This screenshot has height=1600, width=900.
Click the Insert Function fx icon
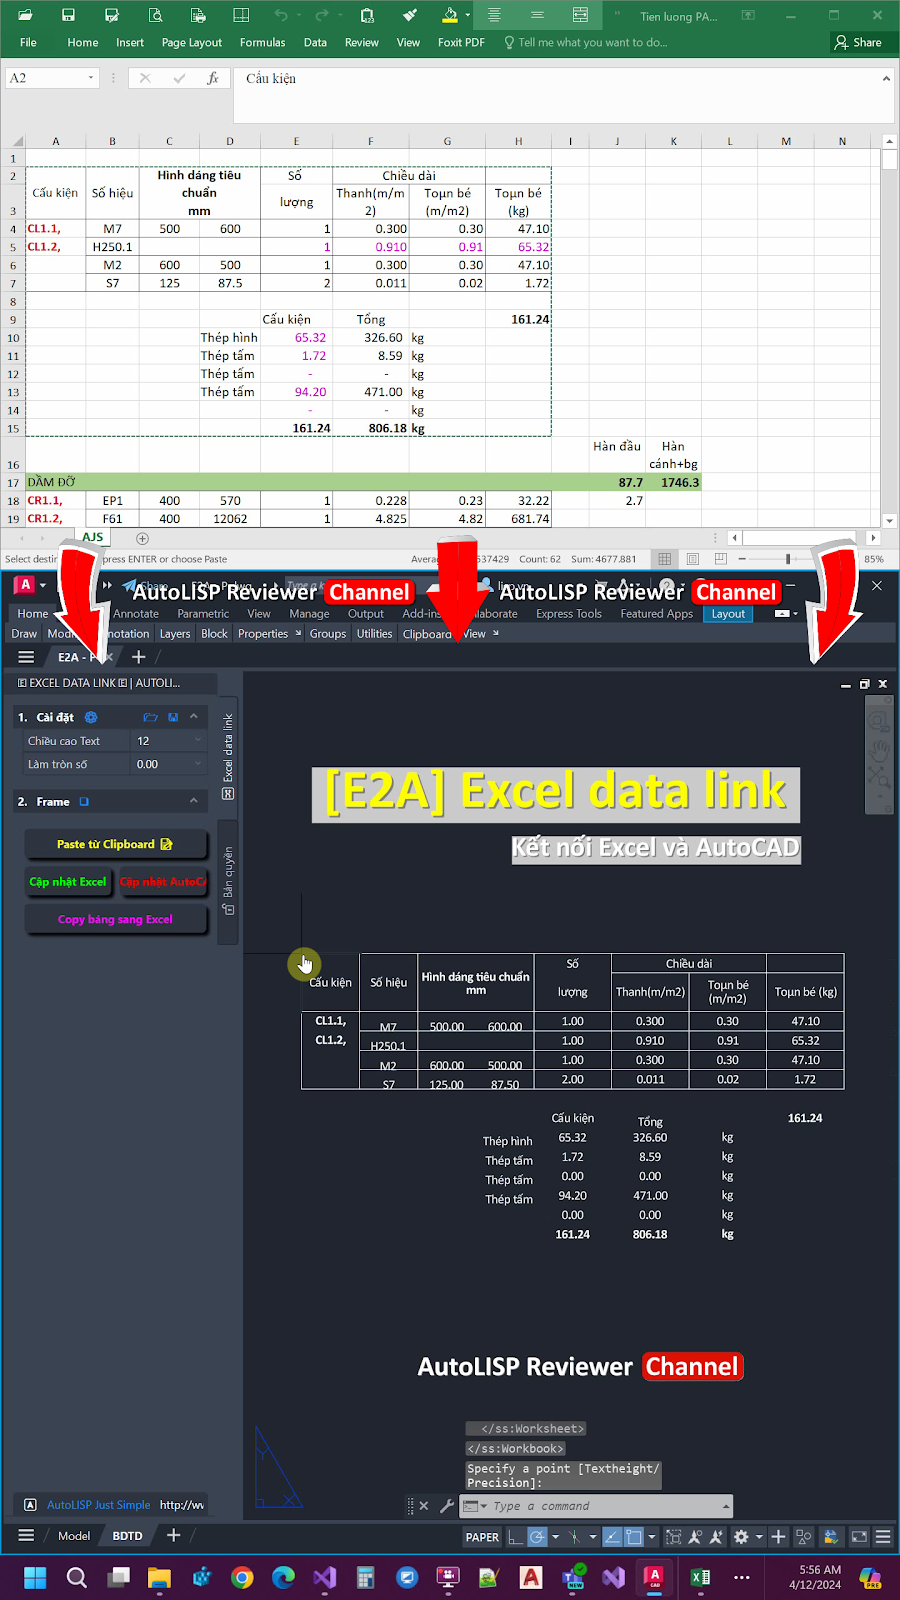tap(213, 78)
